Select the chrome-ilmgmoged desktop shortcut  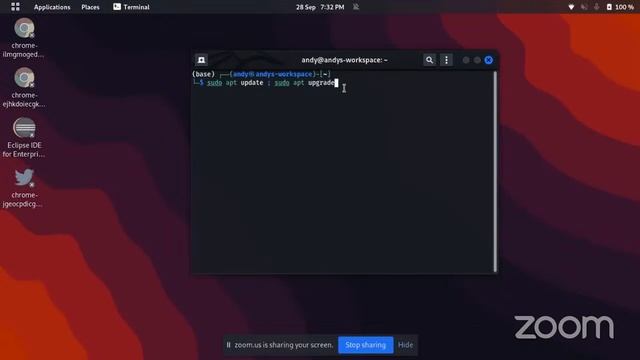pos(24,38)
